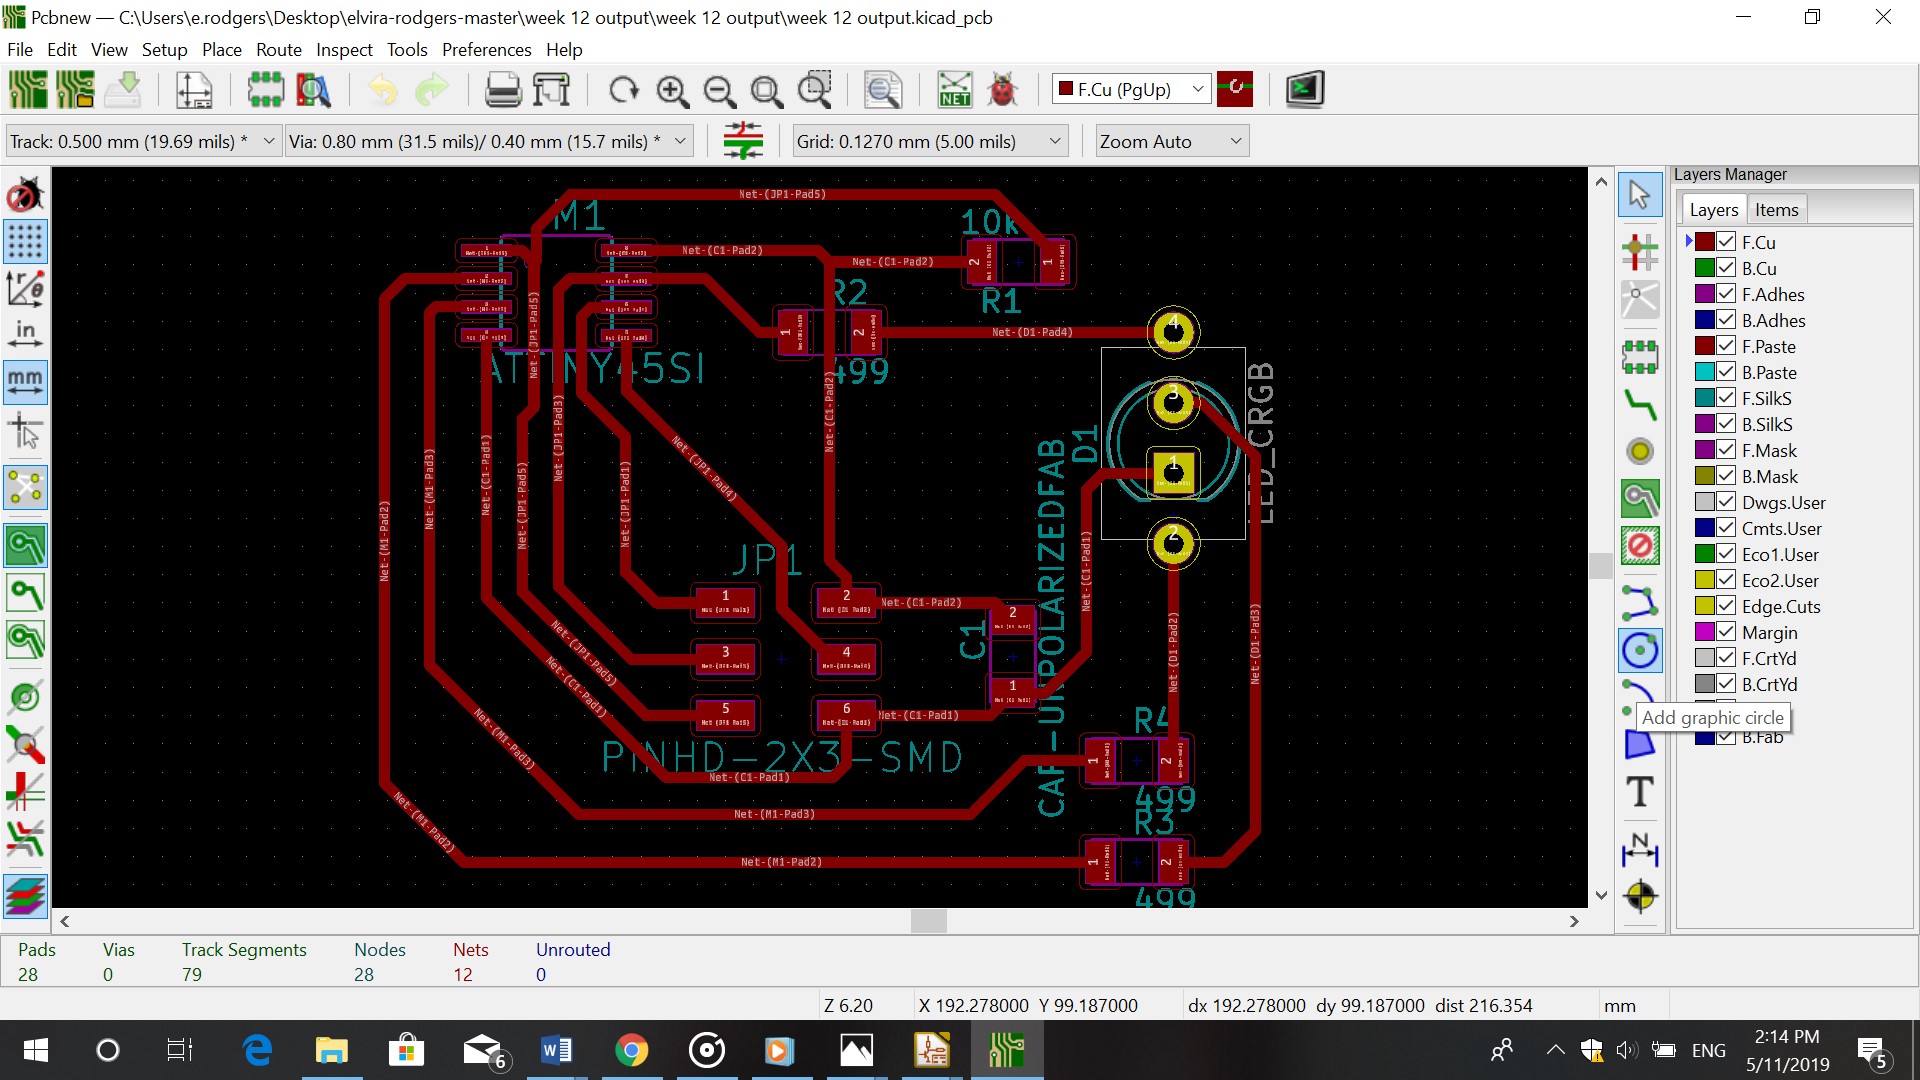Select the Add text tool
This screenshot has width=1920, height=1080.
[x=1640, y=792]
